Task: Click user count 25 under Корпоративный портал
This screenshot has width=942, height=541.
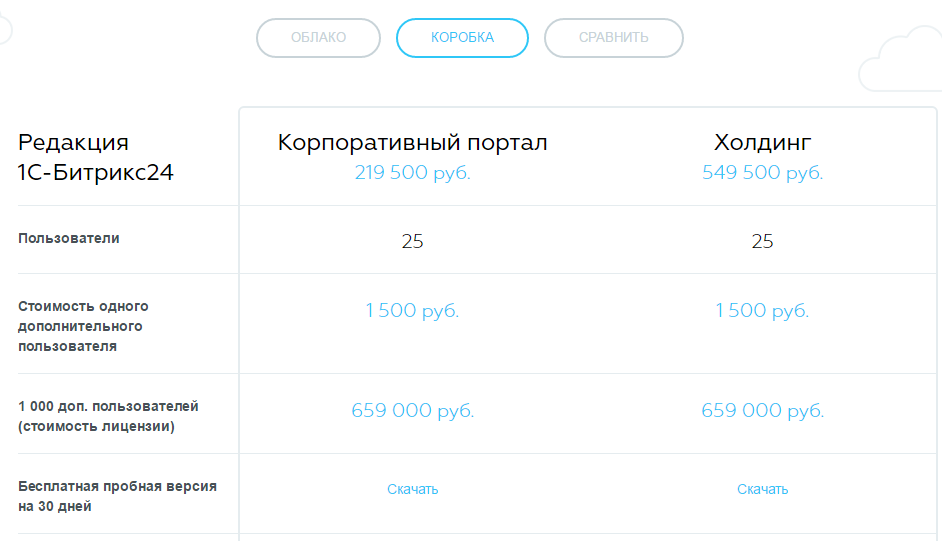Action: point(412,242)
